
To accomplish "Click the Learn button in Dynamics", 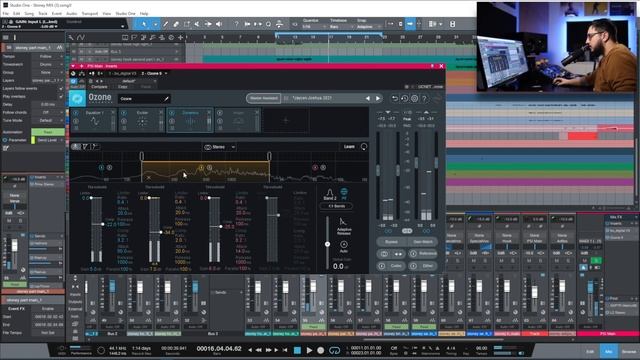I will [349, 147].
